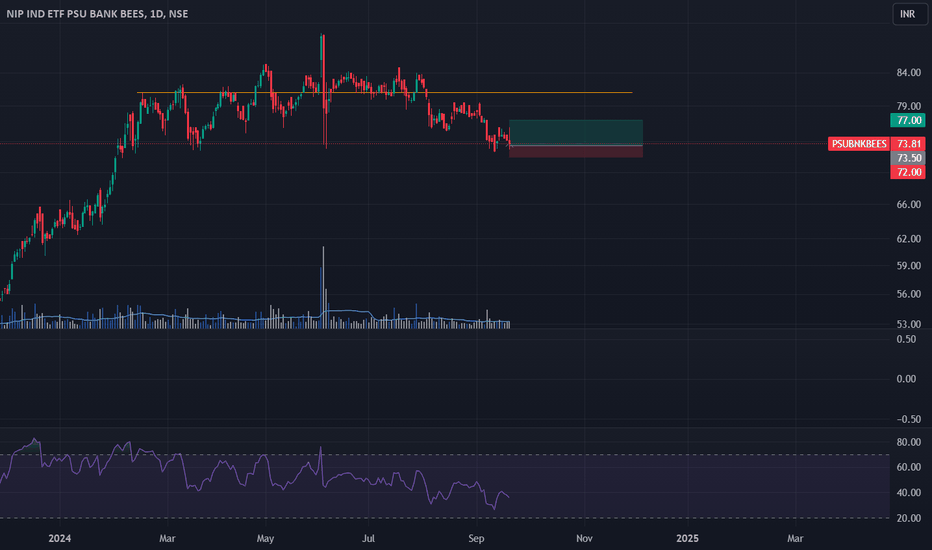Click the 40.00 RSI scale label
This screenshot has height=550, width=932.
tap(908, 492)
